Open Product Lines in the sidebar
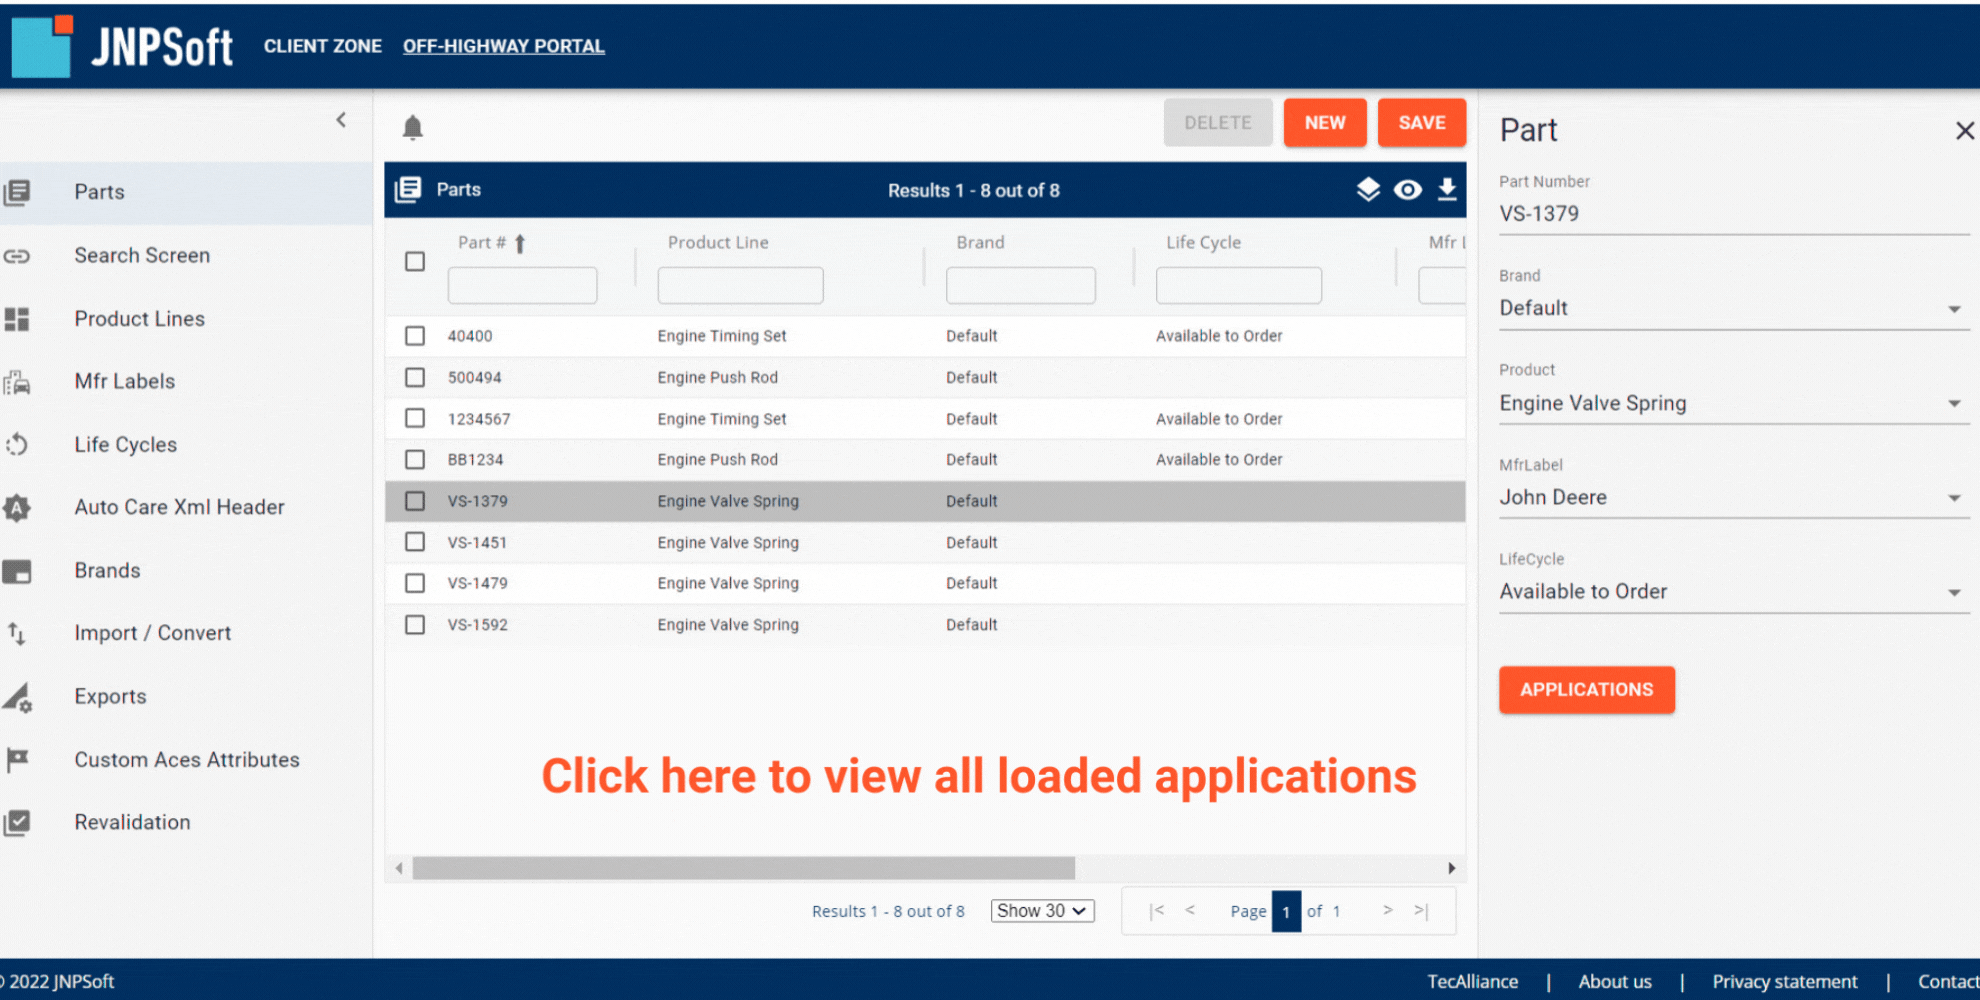This screenshot has width=1980, height=1000. coord(139,319)
